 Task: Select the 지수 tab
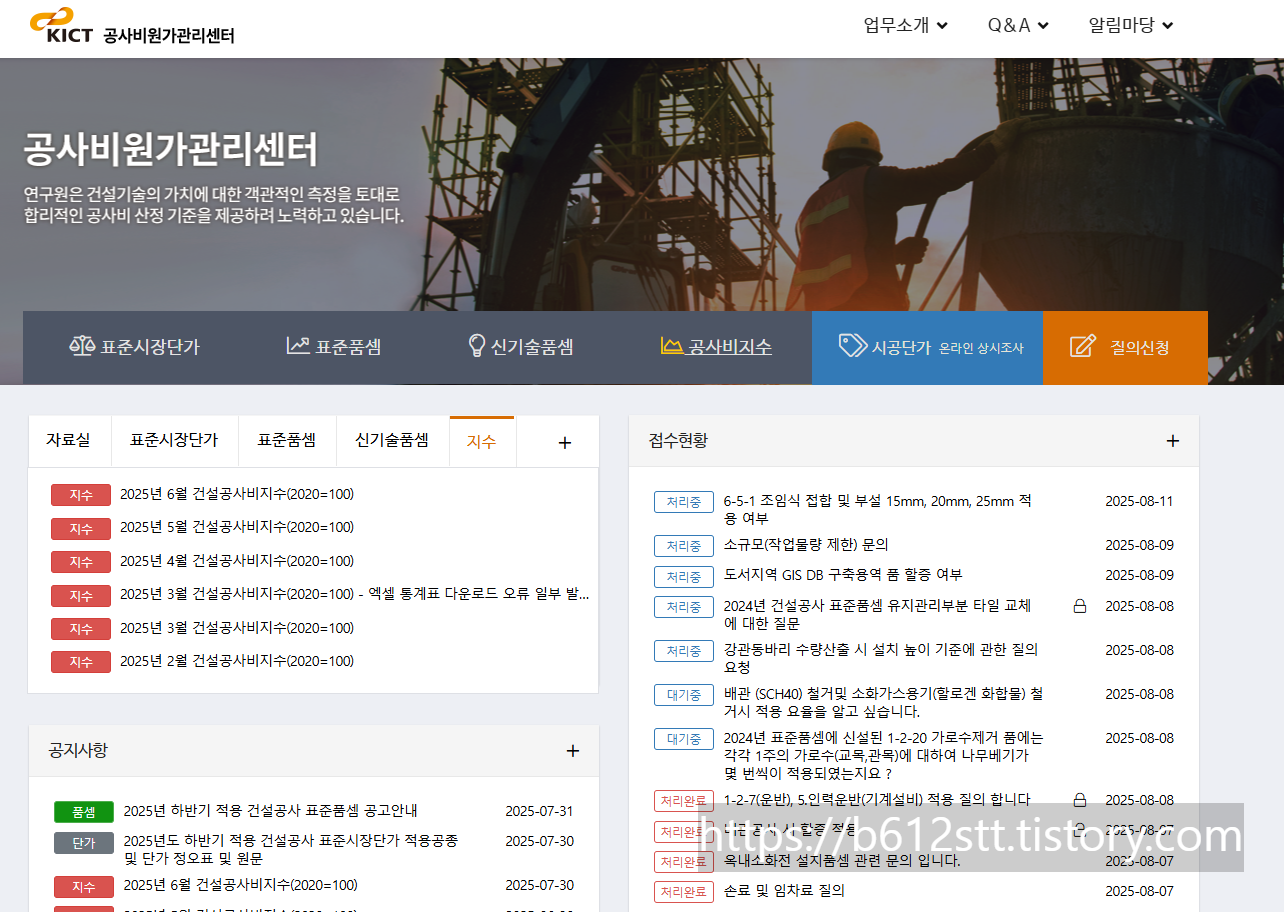click(481, 441)
